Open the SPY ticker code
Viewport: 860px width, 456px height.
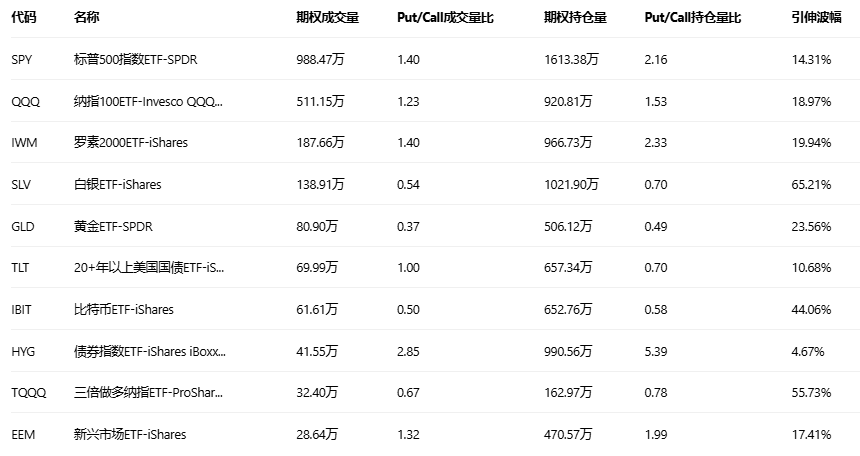(22, 60)
